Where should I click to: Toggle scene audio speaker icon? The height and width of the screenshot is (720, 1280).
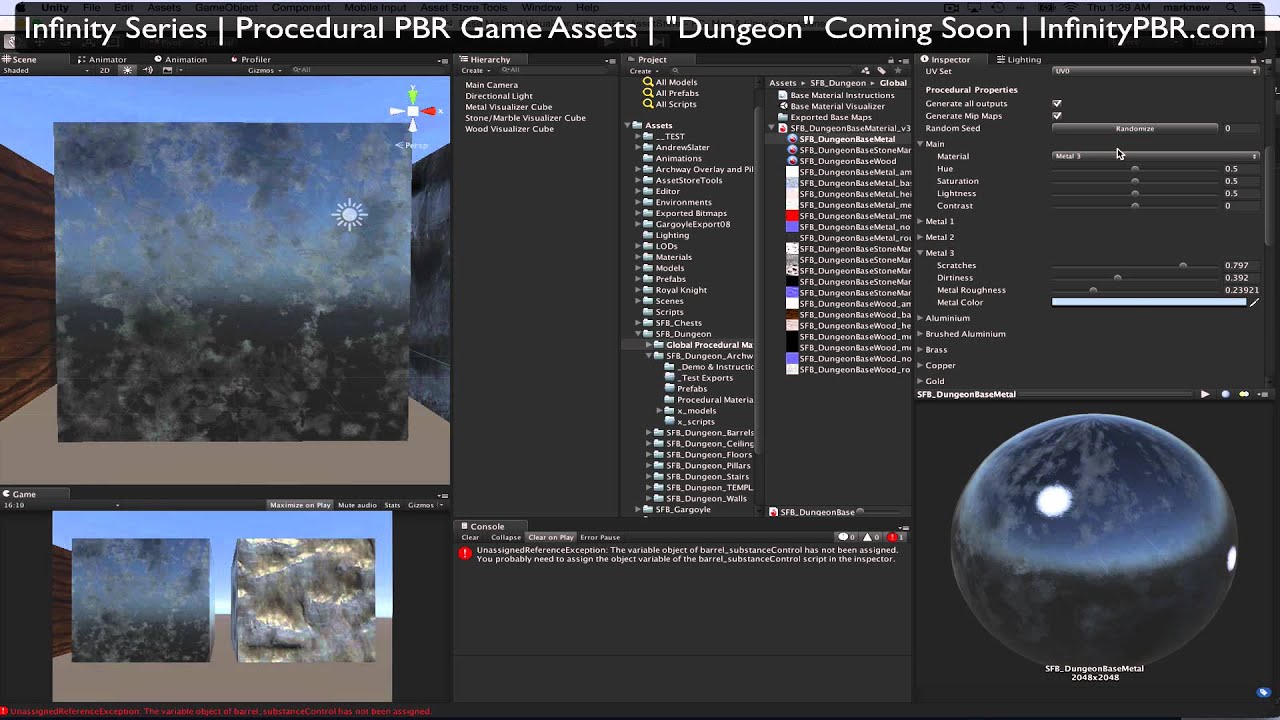point(148,70)
